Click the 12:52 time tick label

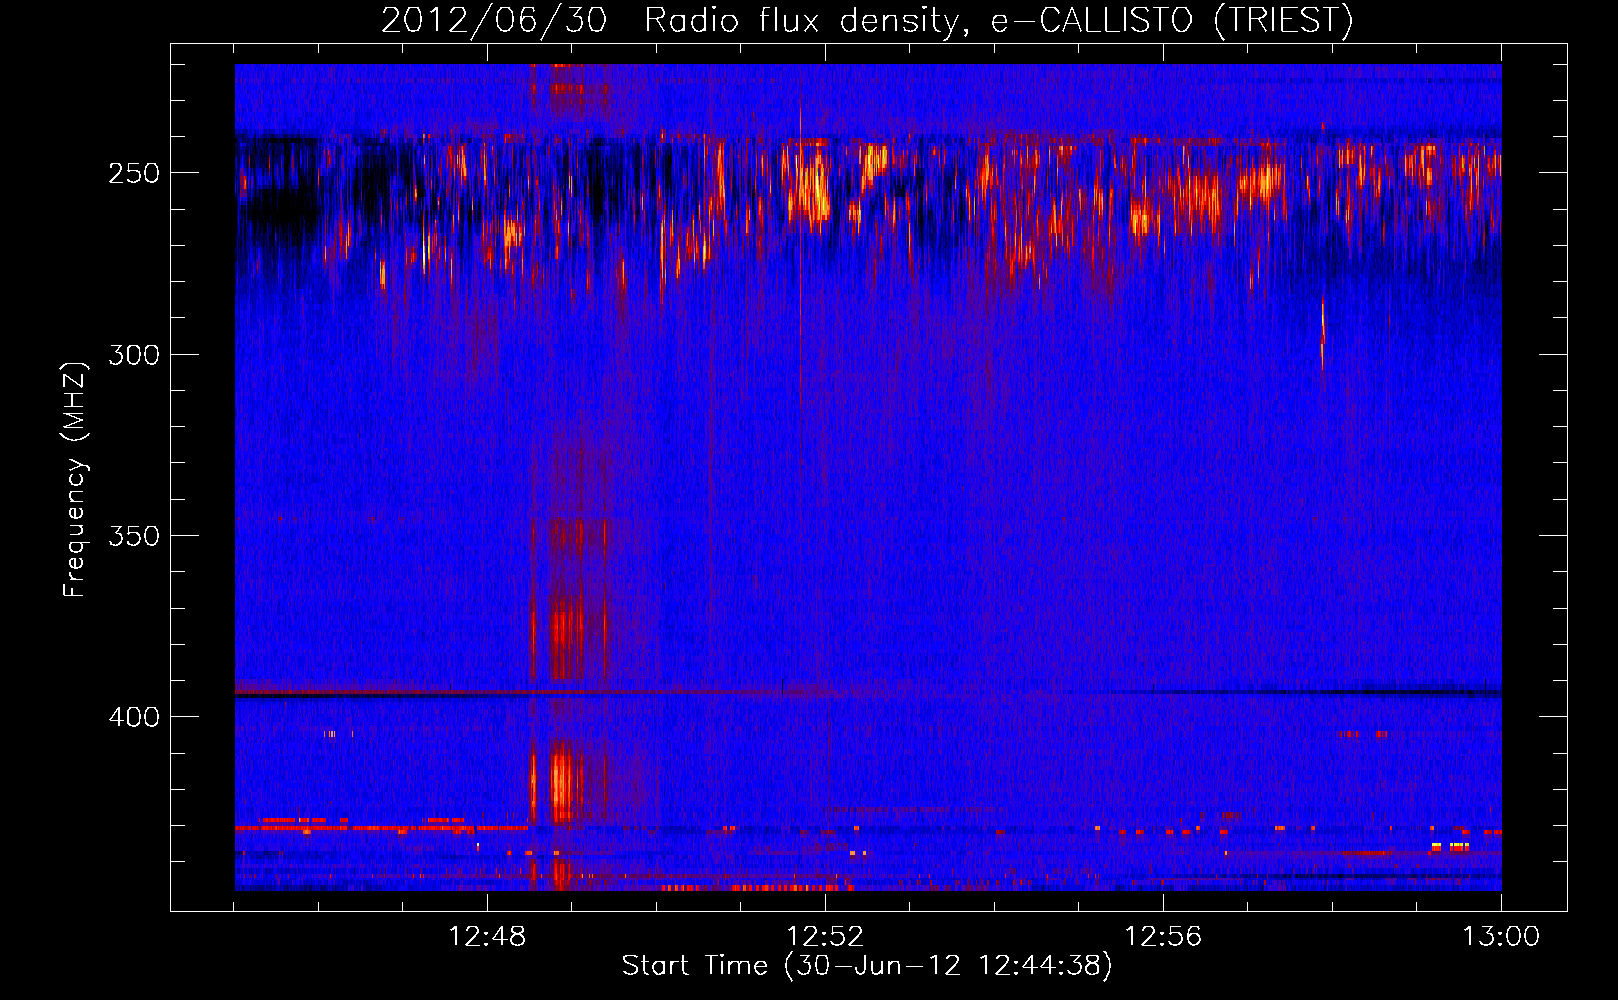coord(825,937)
